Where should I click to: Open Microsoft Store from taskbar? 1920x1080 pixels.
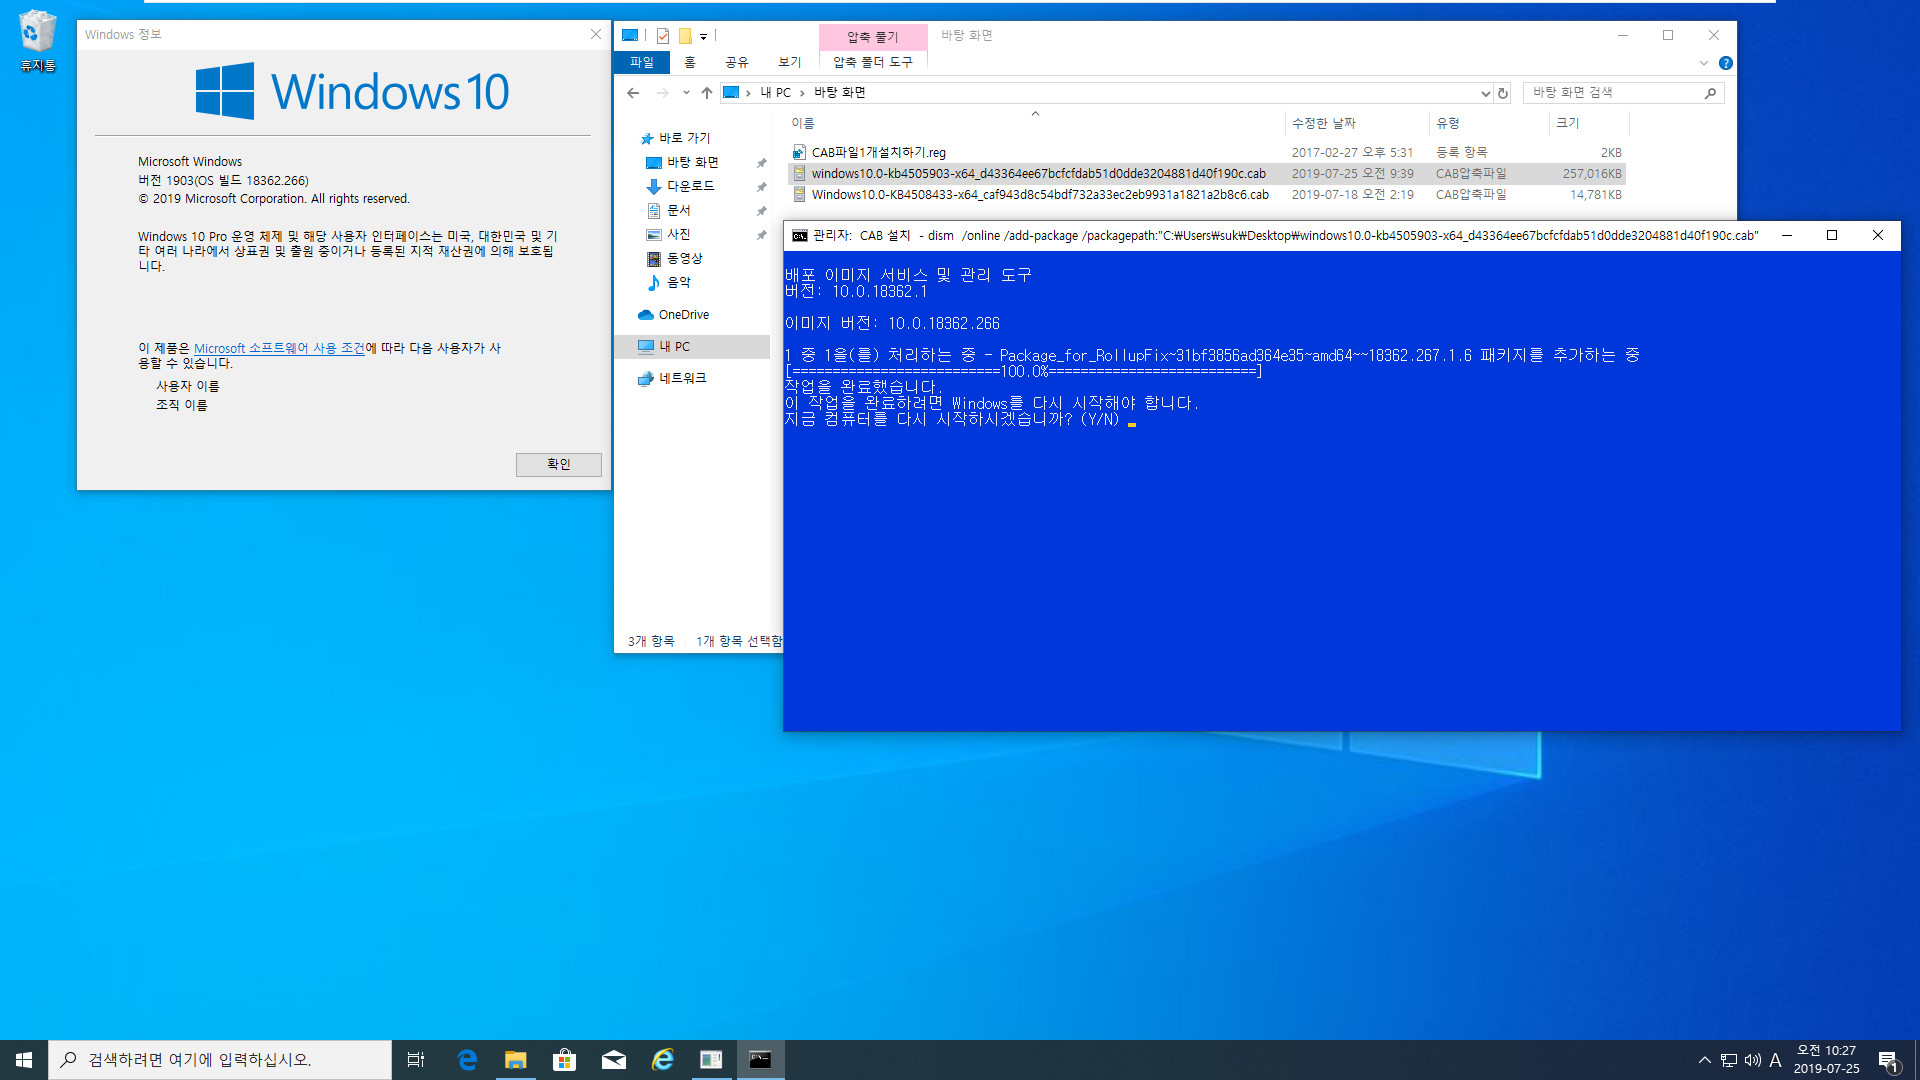point(565,1060)
